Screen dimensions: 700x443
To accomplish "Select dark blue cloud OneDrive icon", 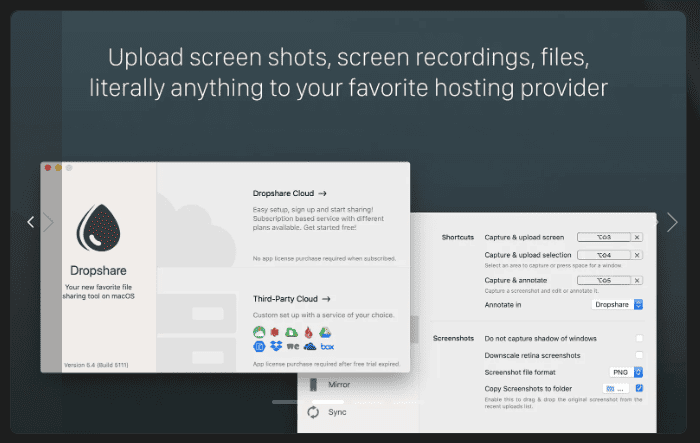I will [x=310, y=346].
